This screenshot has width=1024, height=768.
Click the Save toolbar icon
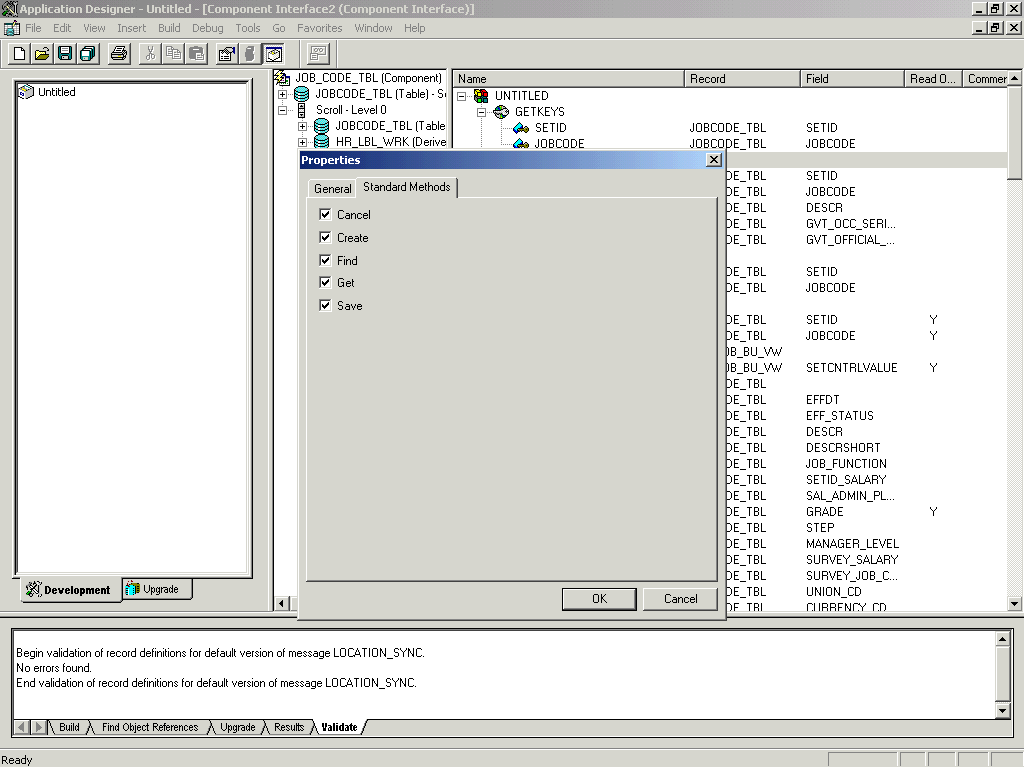tap(65, 53)
